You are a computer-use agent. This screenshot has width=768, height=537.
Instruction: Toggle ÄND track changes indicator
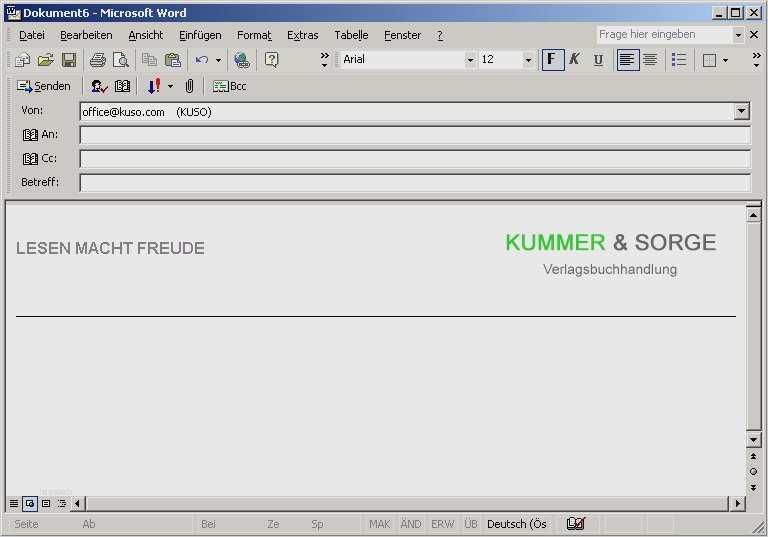(x=410, y=524)
